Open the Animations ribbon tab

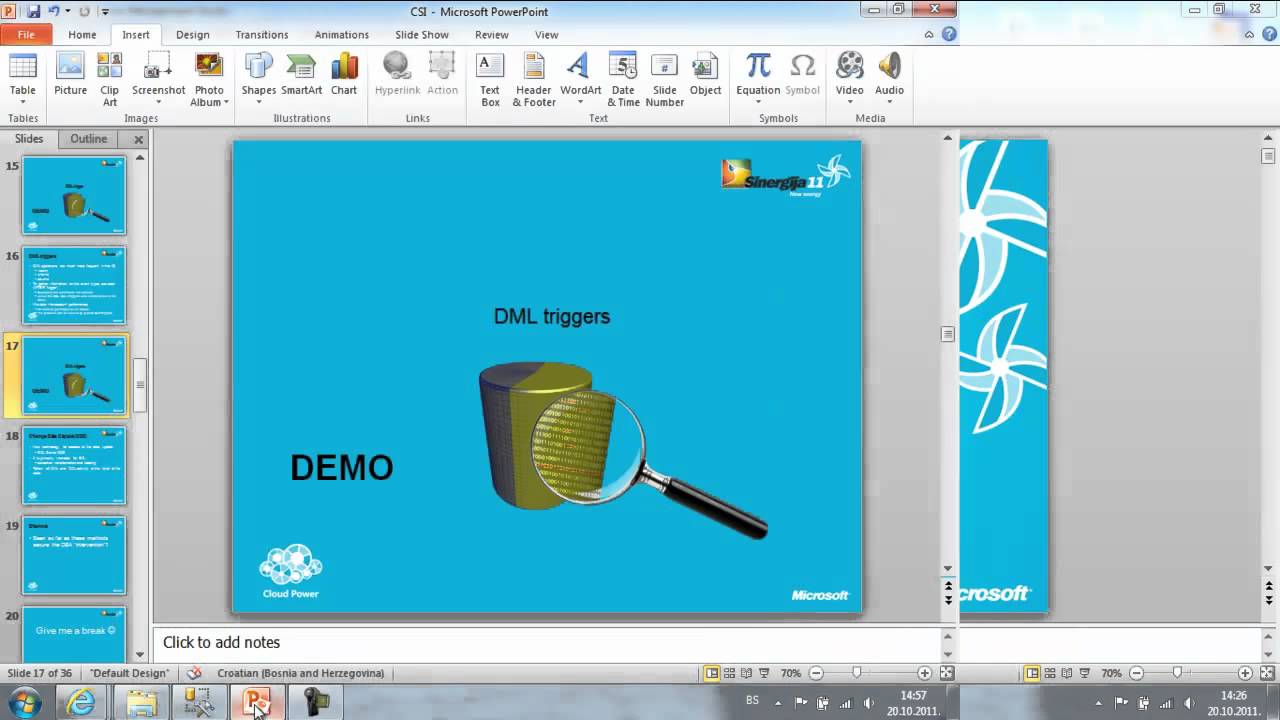(342, 34)
